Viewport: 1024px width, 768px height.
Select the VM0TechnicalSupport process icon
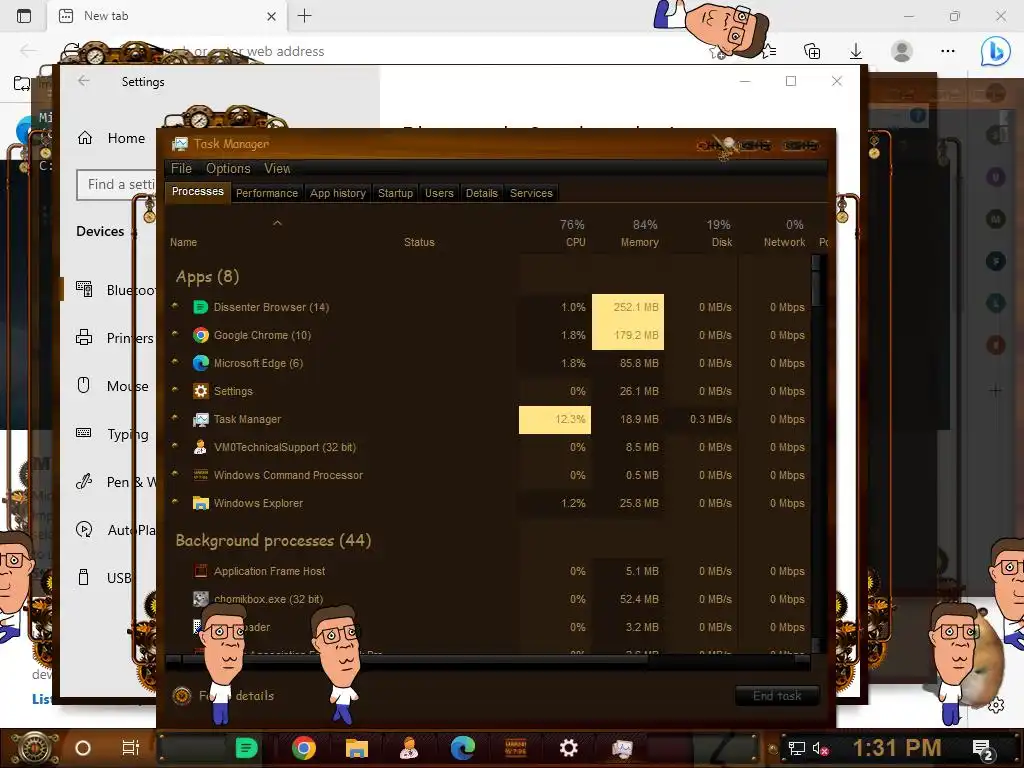pos(200,447)
